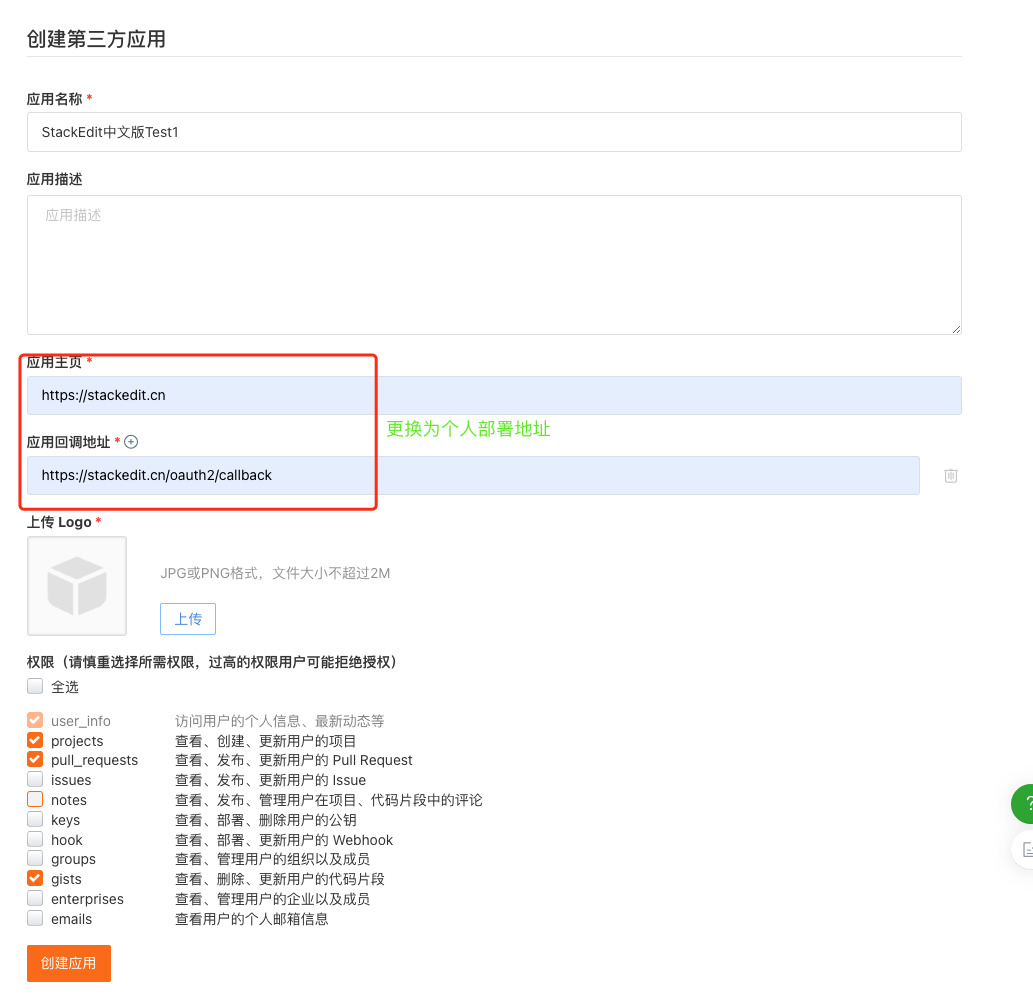The width and height of the screenshot is (1033, 1000).
Task: Toggle the user_info permission checkbox
Action: click(35, 720)
